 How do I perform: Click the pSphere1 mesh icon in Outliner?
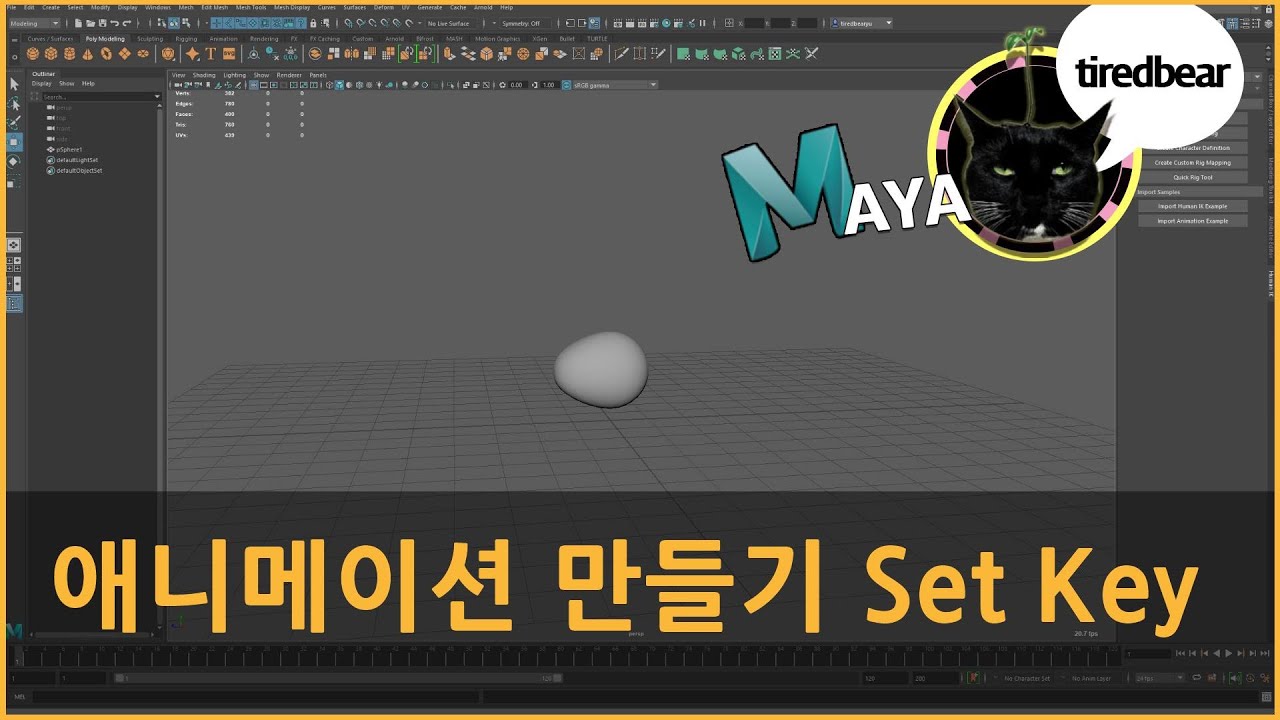point(50,149)
